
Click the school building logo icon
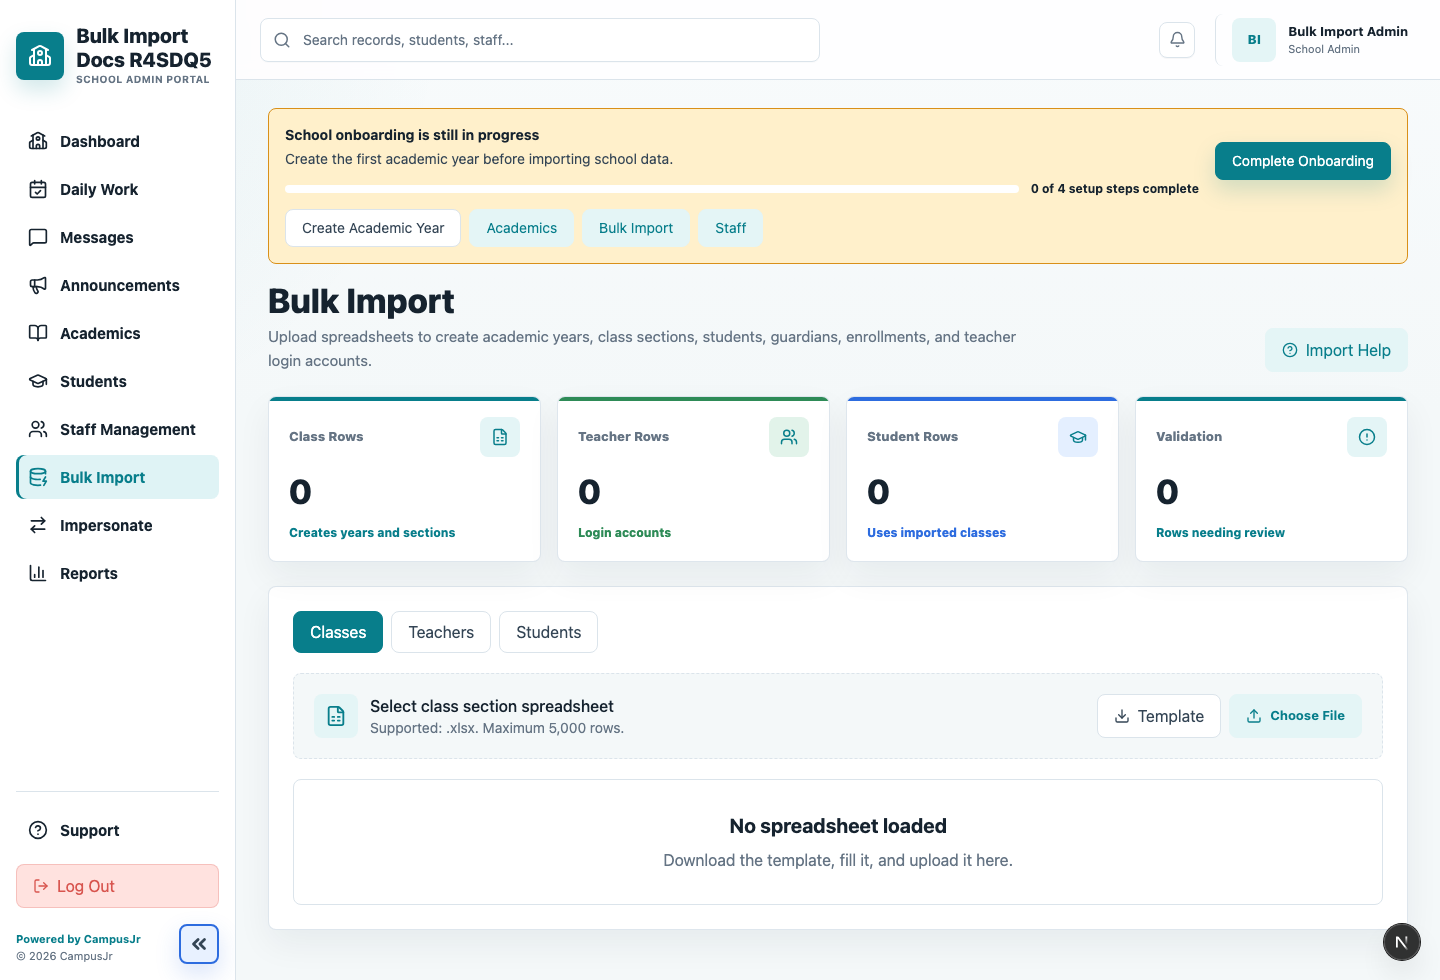(x=40, y=56)
